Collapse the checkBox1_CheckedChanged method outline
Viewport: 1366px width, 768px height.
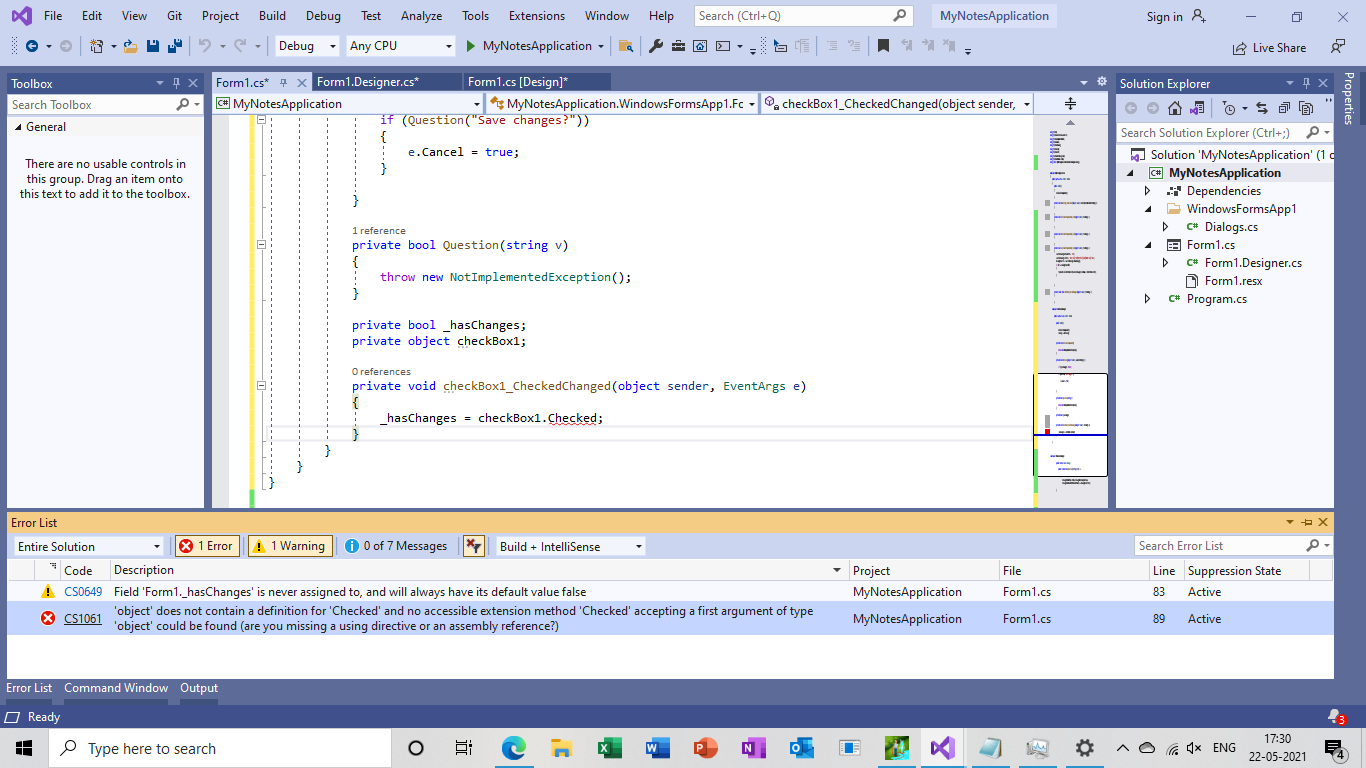coord(261,386)
